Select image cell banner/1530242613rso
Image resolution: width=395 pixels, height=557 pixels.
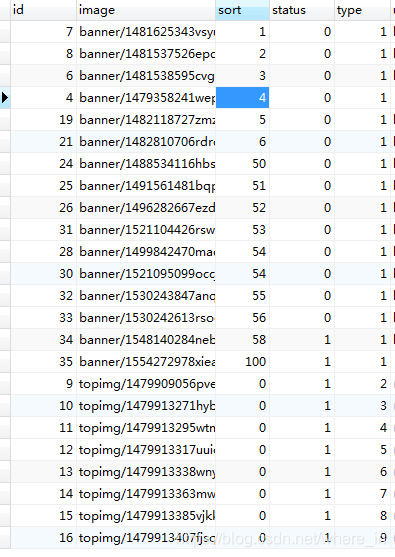coord(146,318)
